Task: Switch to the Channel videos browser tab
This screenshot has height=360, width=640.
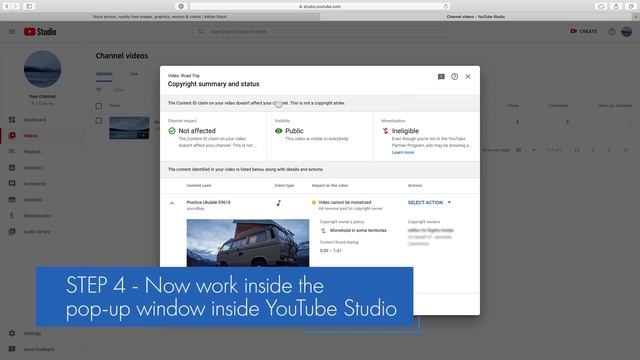Action: (476, 17)
